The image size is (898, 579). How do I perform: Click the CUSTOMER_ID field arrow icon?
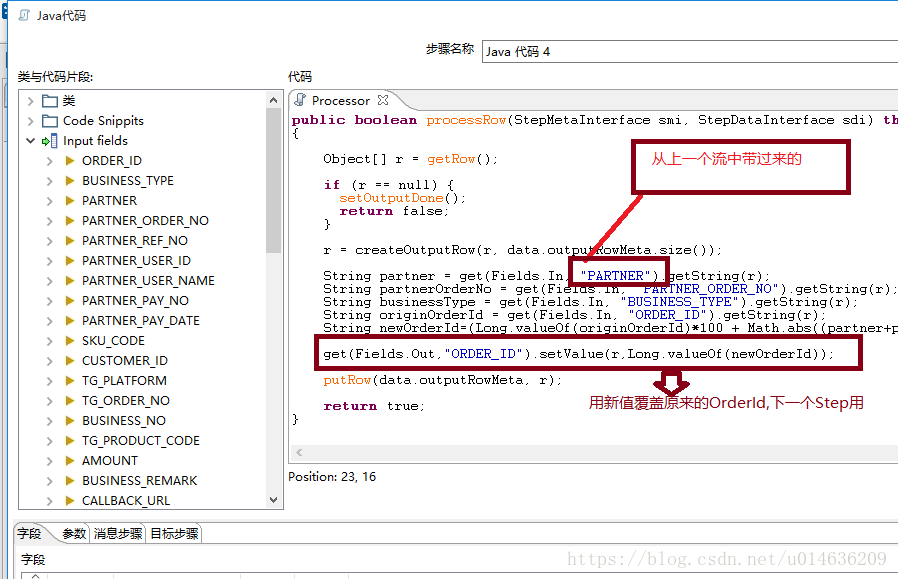coord(70,361)
